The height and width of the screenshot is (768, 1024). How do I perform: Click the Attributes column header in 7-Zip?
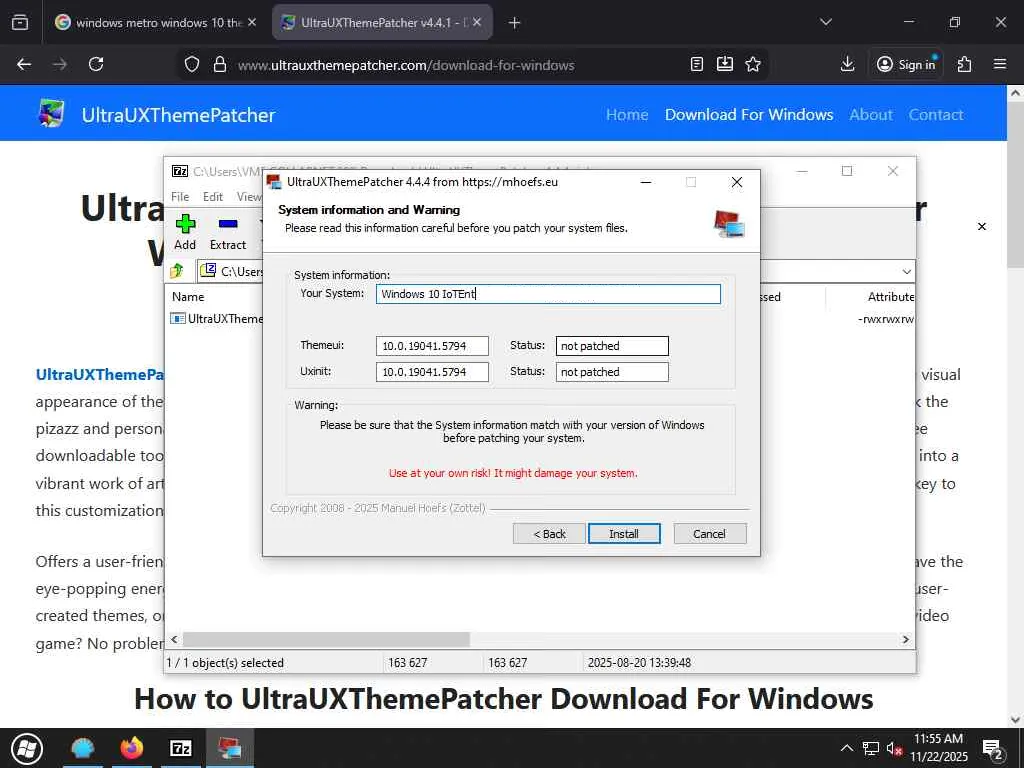point(891,296)
